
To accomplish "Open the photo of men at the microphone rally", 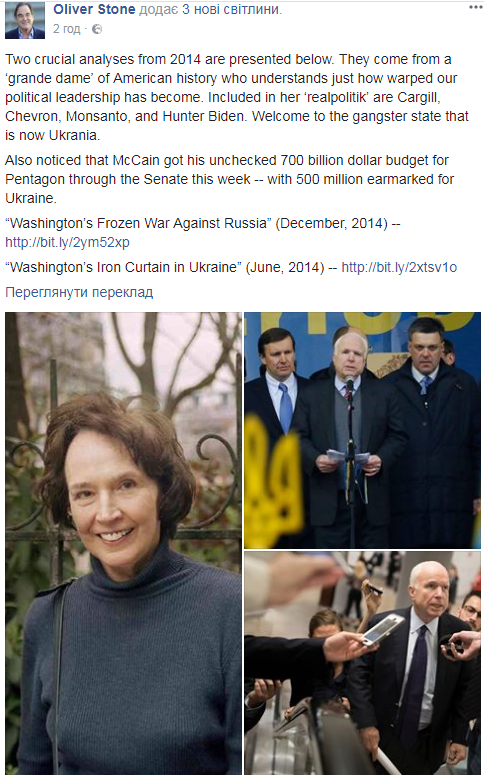I will [362, 430].
